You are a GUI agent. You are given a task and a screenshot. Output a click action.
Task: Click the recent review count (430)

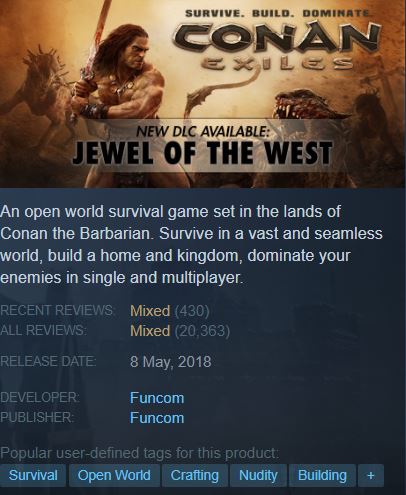click(x=192, y=311)
